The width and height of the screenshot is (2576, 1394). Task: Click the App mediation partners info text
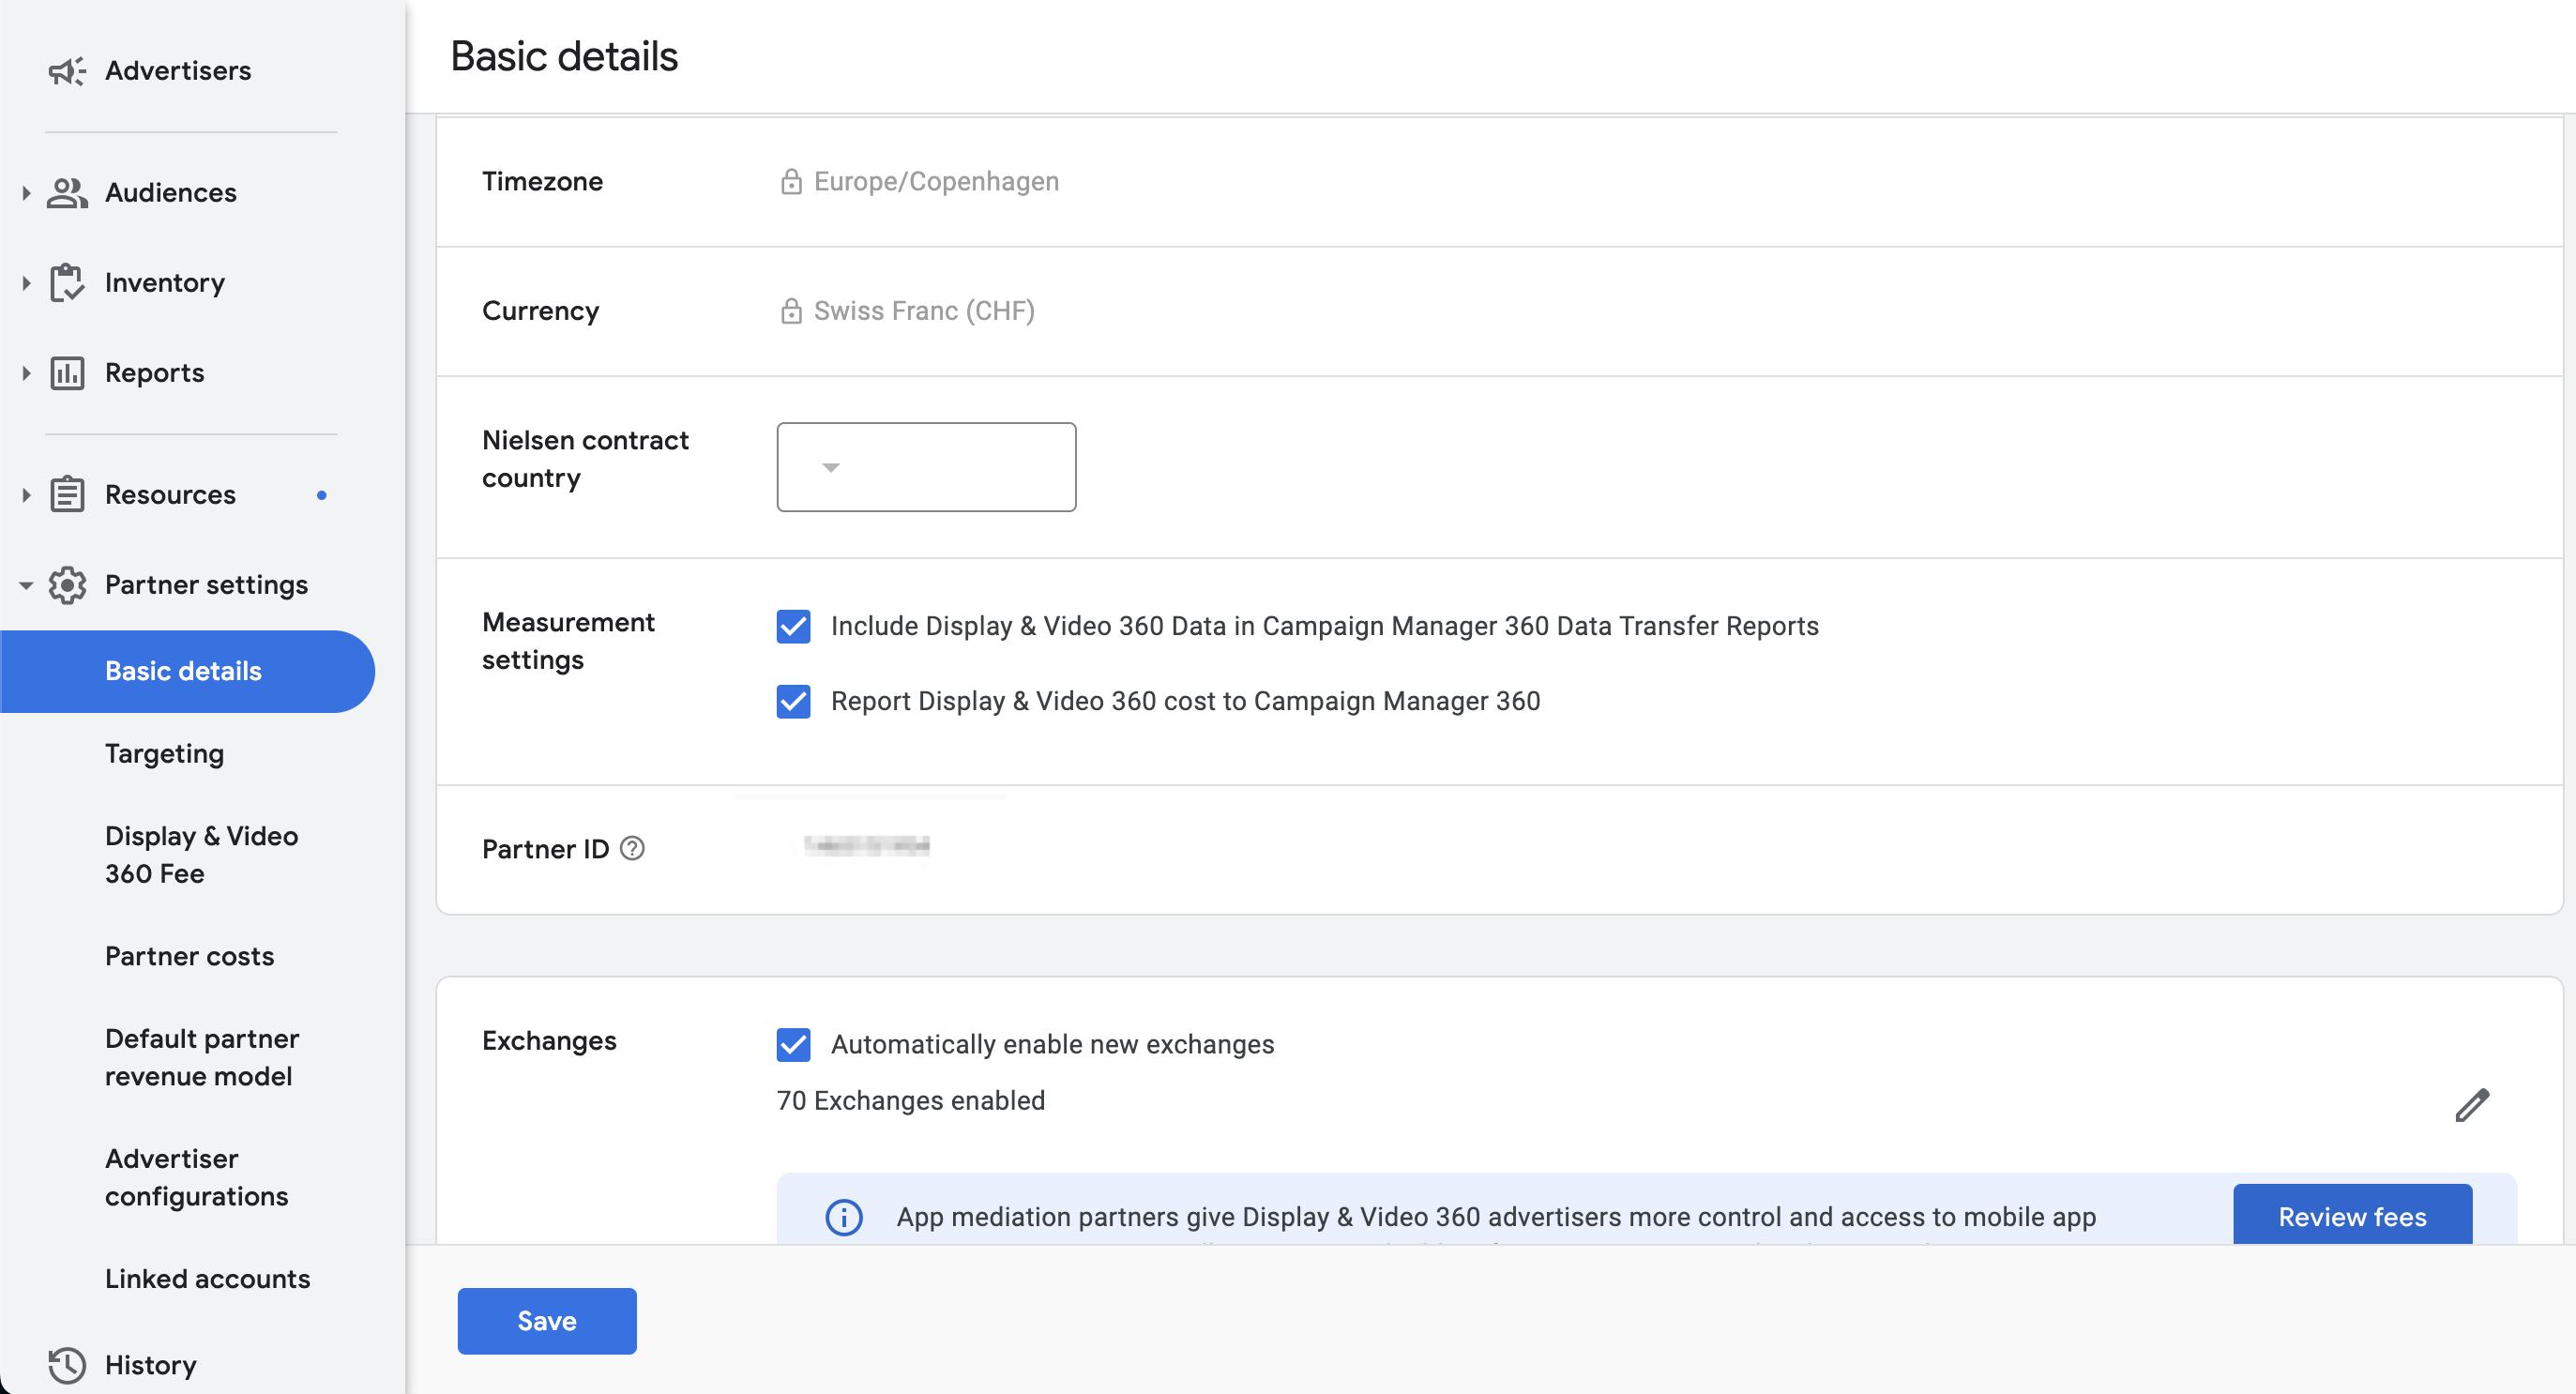(1496, 1217)
